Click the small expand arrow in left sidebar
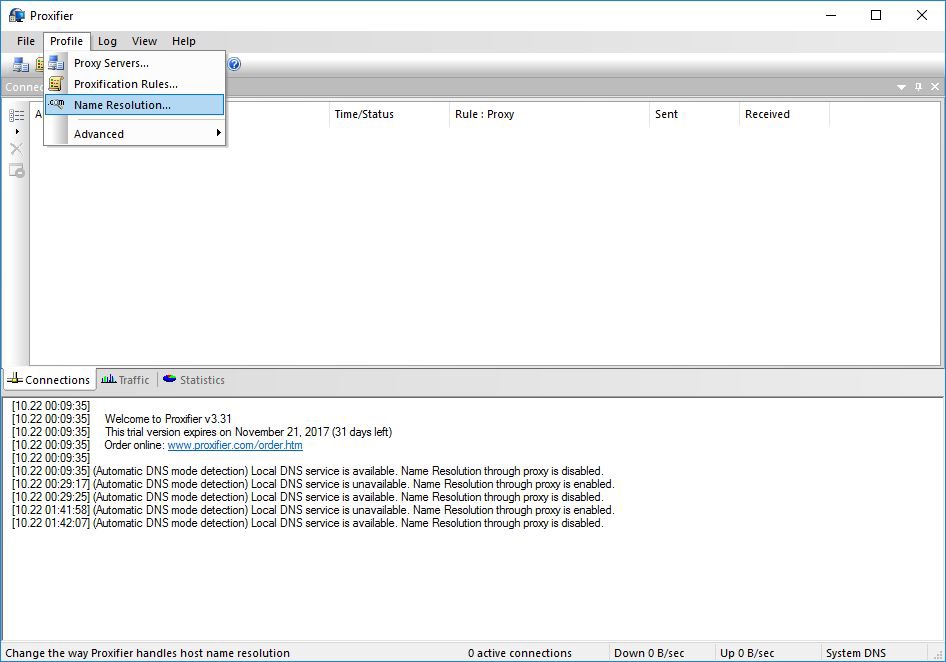 click(x=17, y=131)
